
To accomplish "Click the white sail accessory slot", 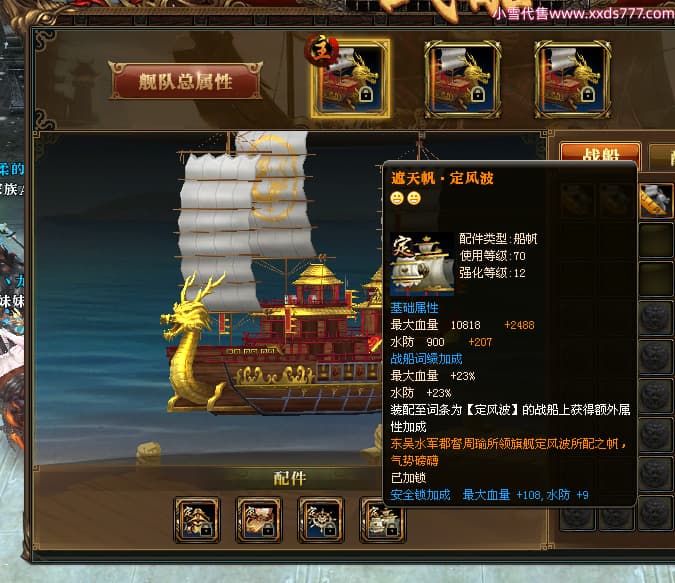I will [381, 519].
